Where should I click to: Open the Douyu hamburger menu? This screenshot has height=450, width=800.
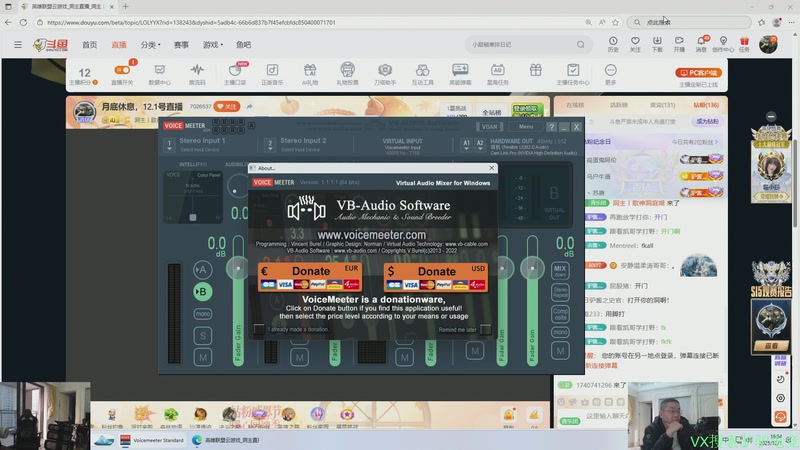tap(18, 45)
